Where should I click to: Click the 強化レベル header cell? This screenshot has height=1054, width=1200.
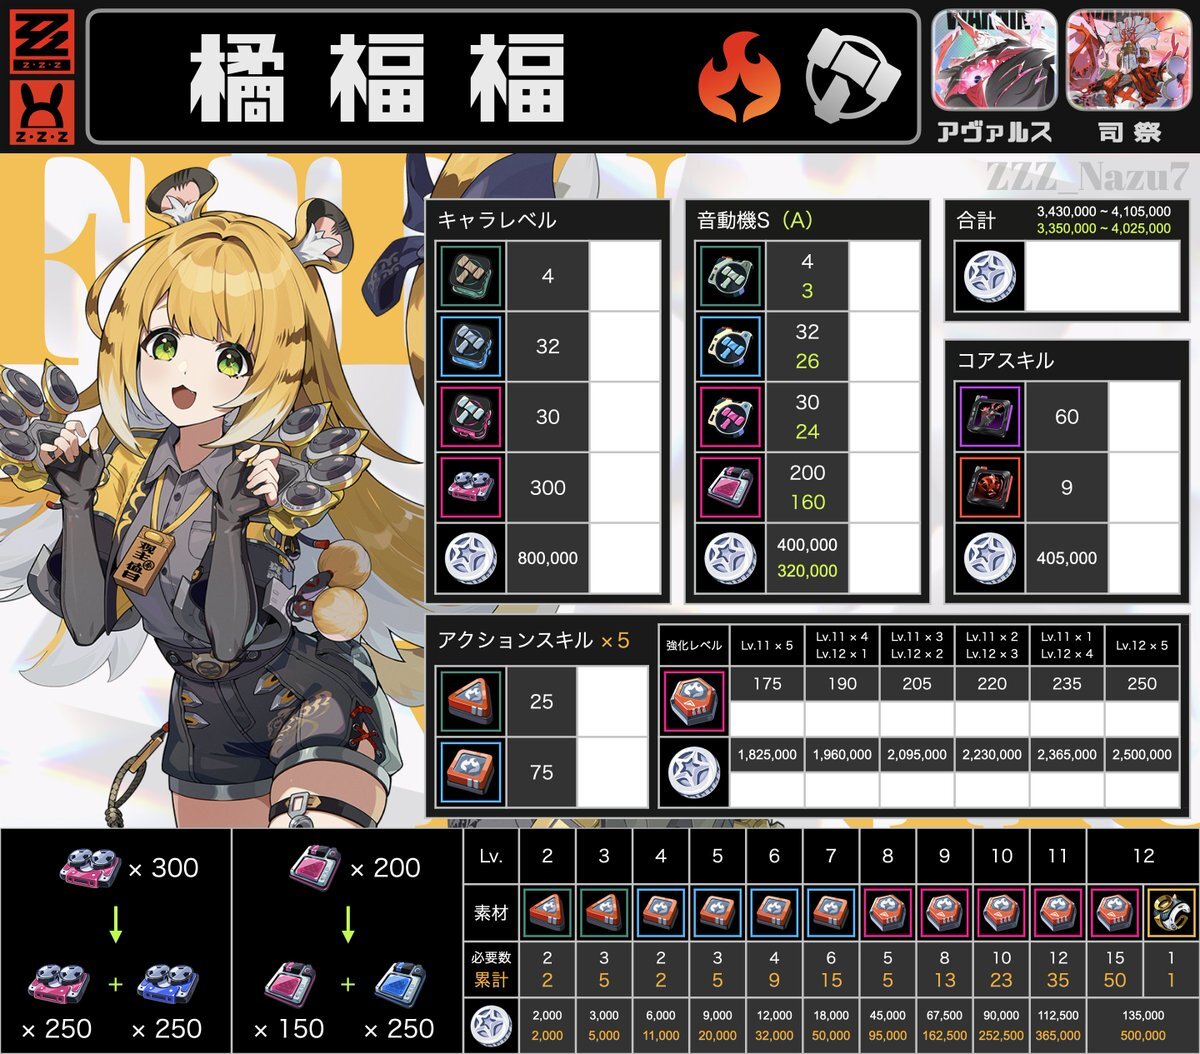(x=693, y=644)
